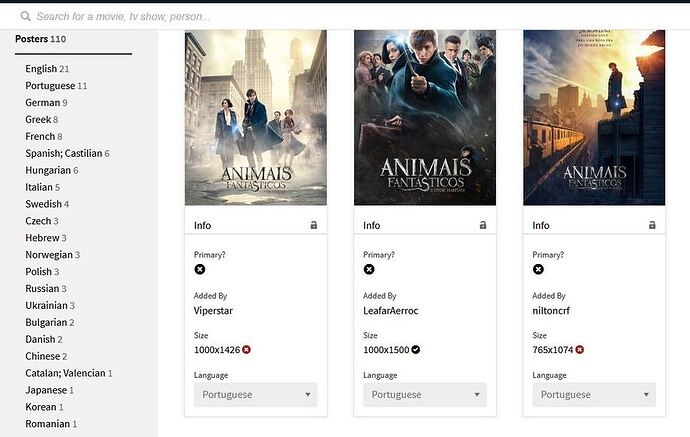690x437 pixels.
Task: Select the Posters 110 tab
Action: coord(40,39)
